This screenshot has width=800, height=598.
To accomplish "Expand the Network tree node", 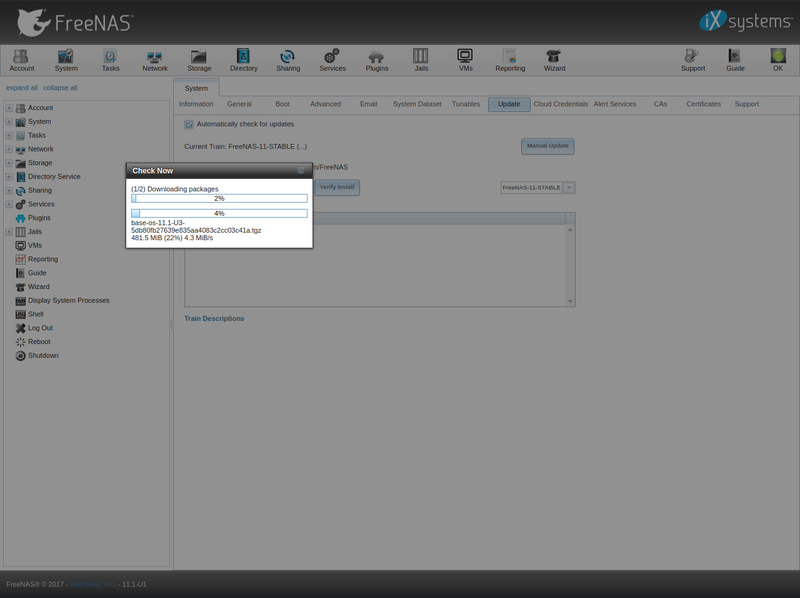I will 9,150.
